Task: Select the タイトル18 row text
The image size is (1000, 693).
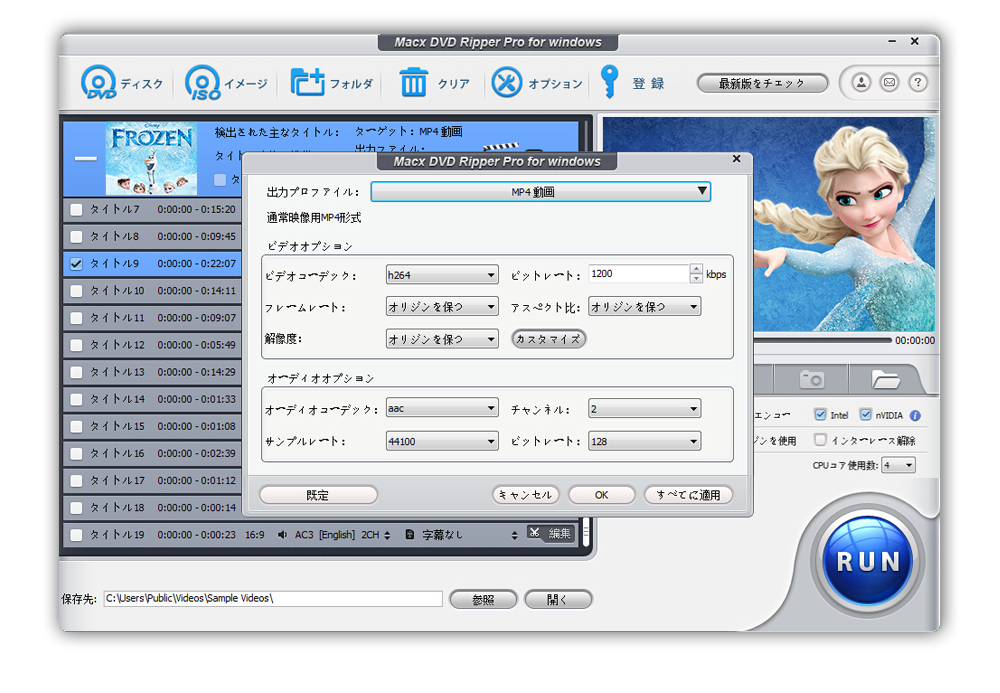Action: 118,508
